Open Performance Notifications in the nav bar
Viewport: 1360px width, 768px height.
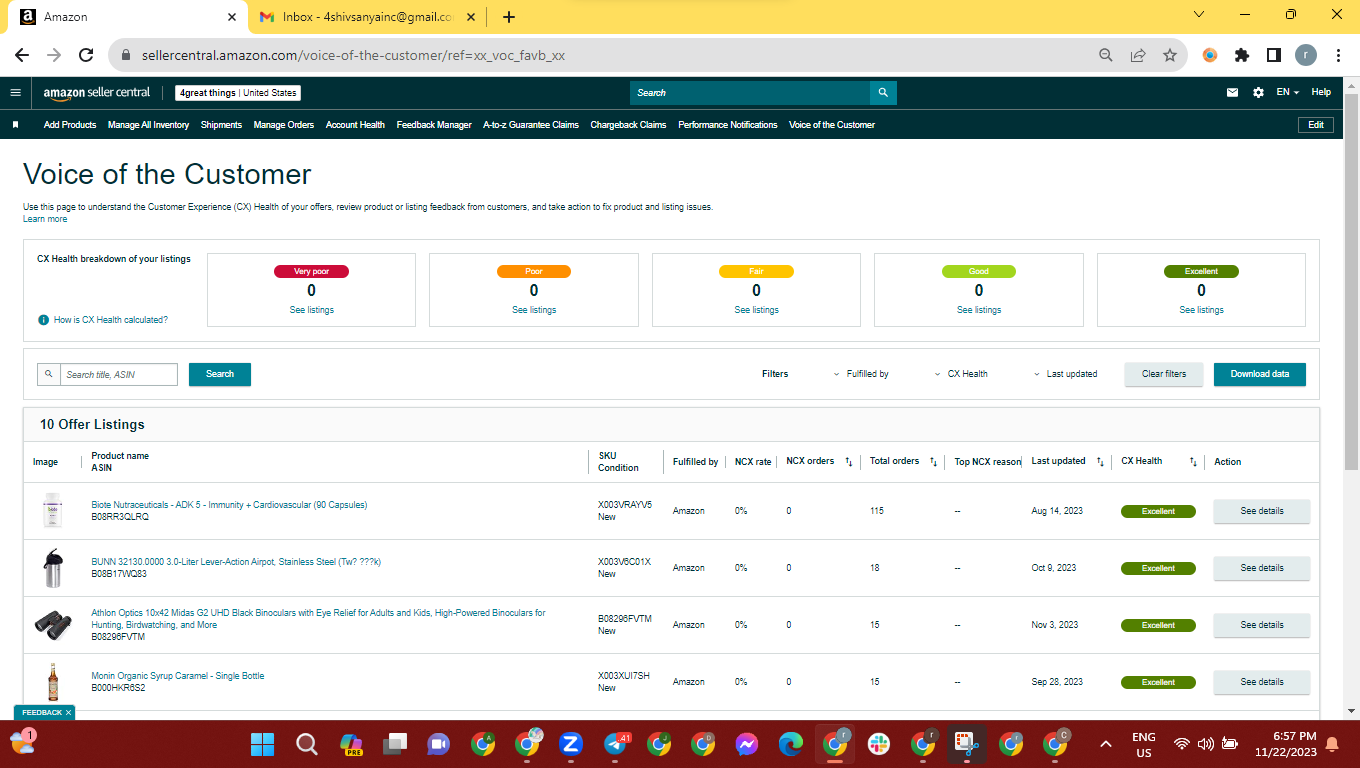coord(728,125)
